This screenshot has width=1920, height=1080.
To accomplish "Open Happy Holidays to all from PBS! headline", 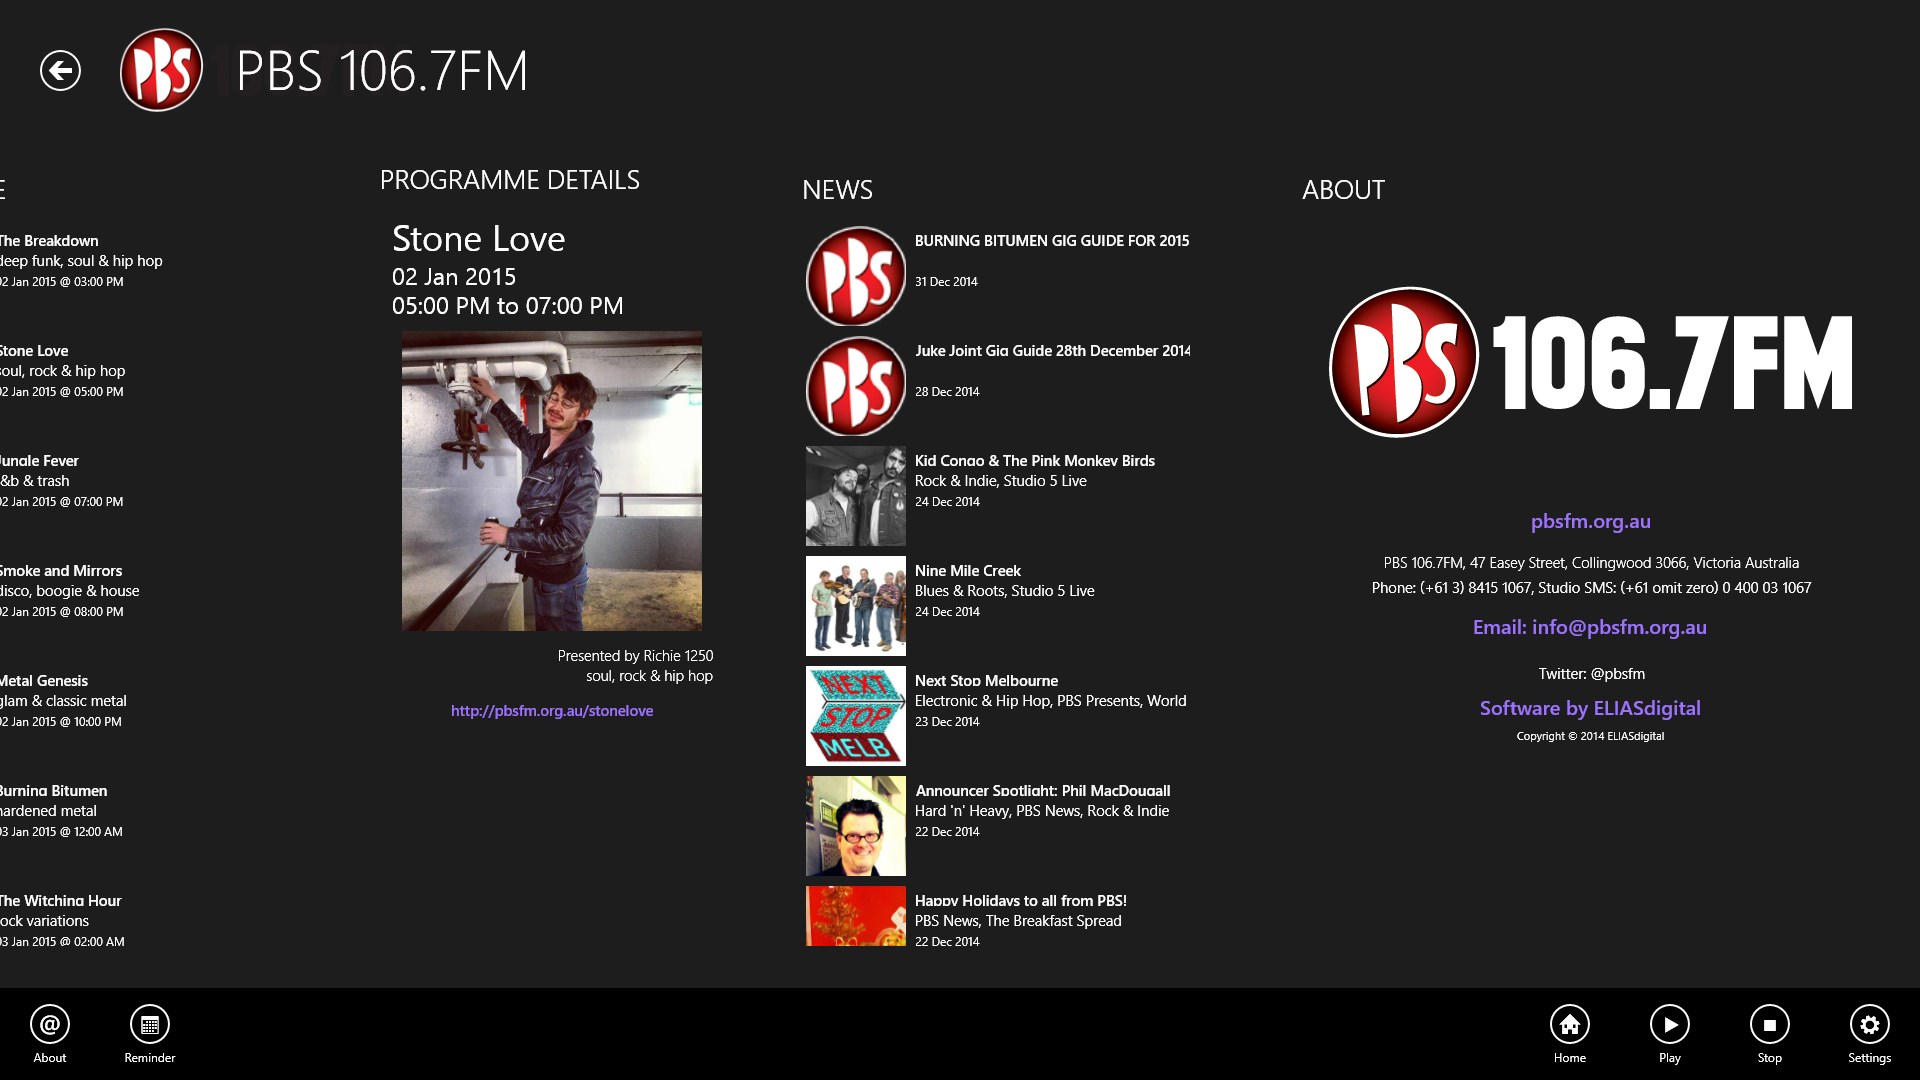I will click(1021, 901).
